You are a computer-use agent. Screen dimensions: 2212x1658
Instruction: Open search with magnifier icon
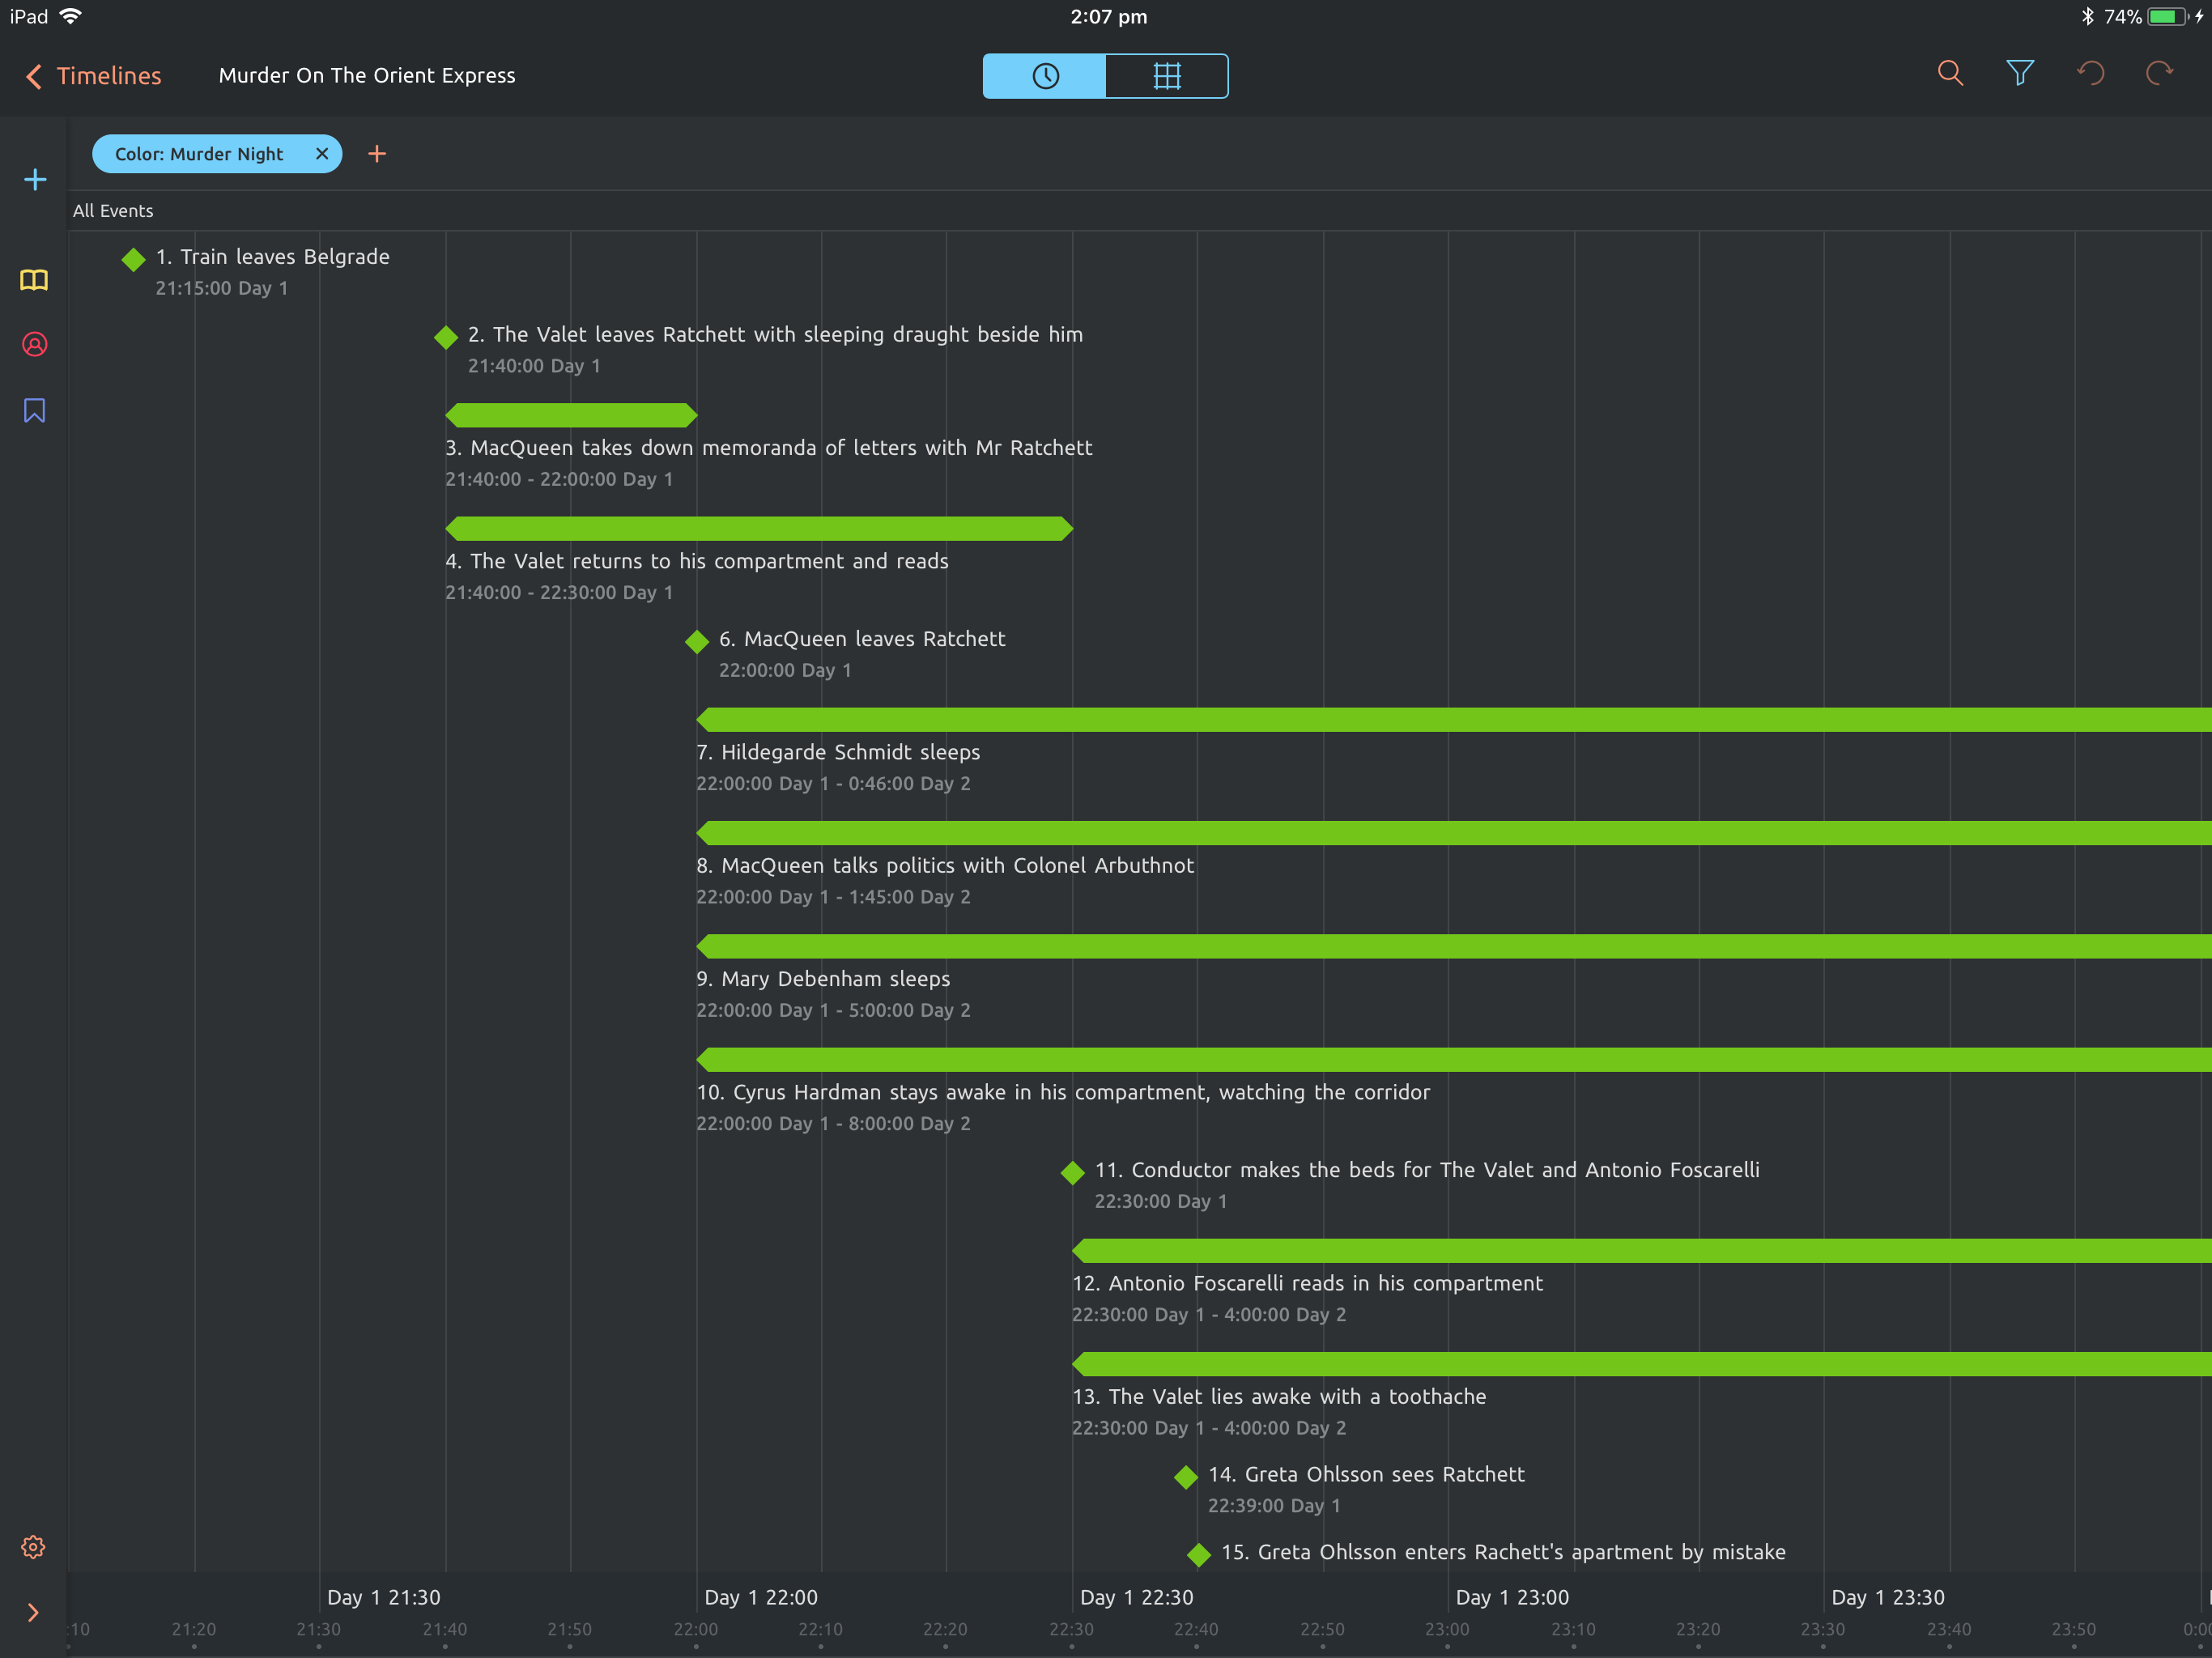point(1949,73)
